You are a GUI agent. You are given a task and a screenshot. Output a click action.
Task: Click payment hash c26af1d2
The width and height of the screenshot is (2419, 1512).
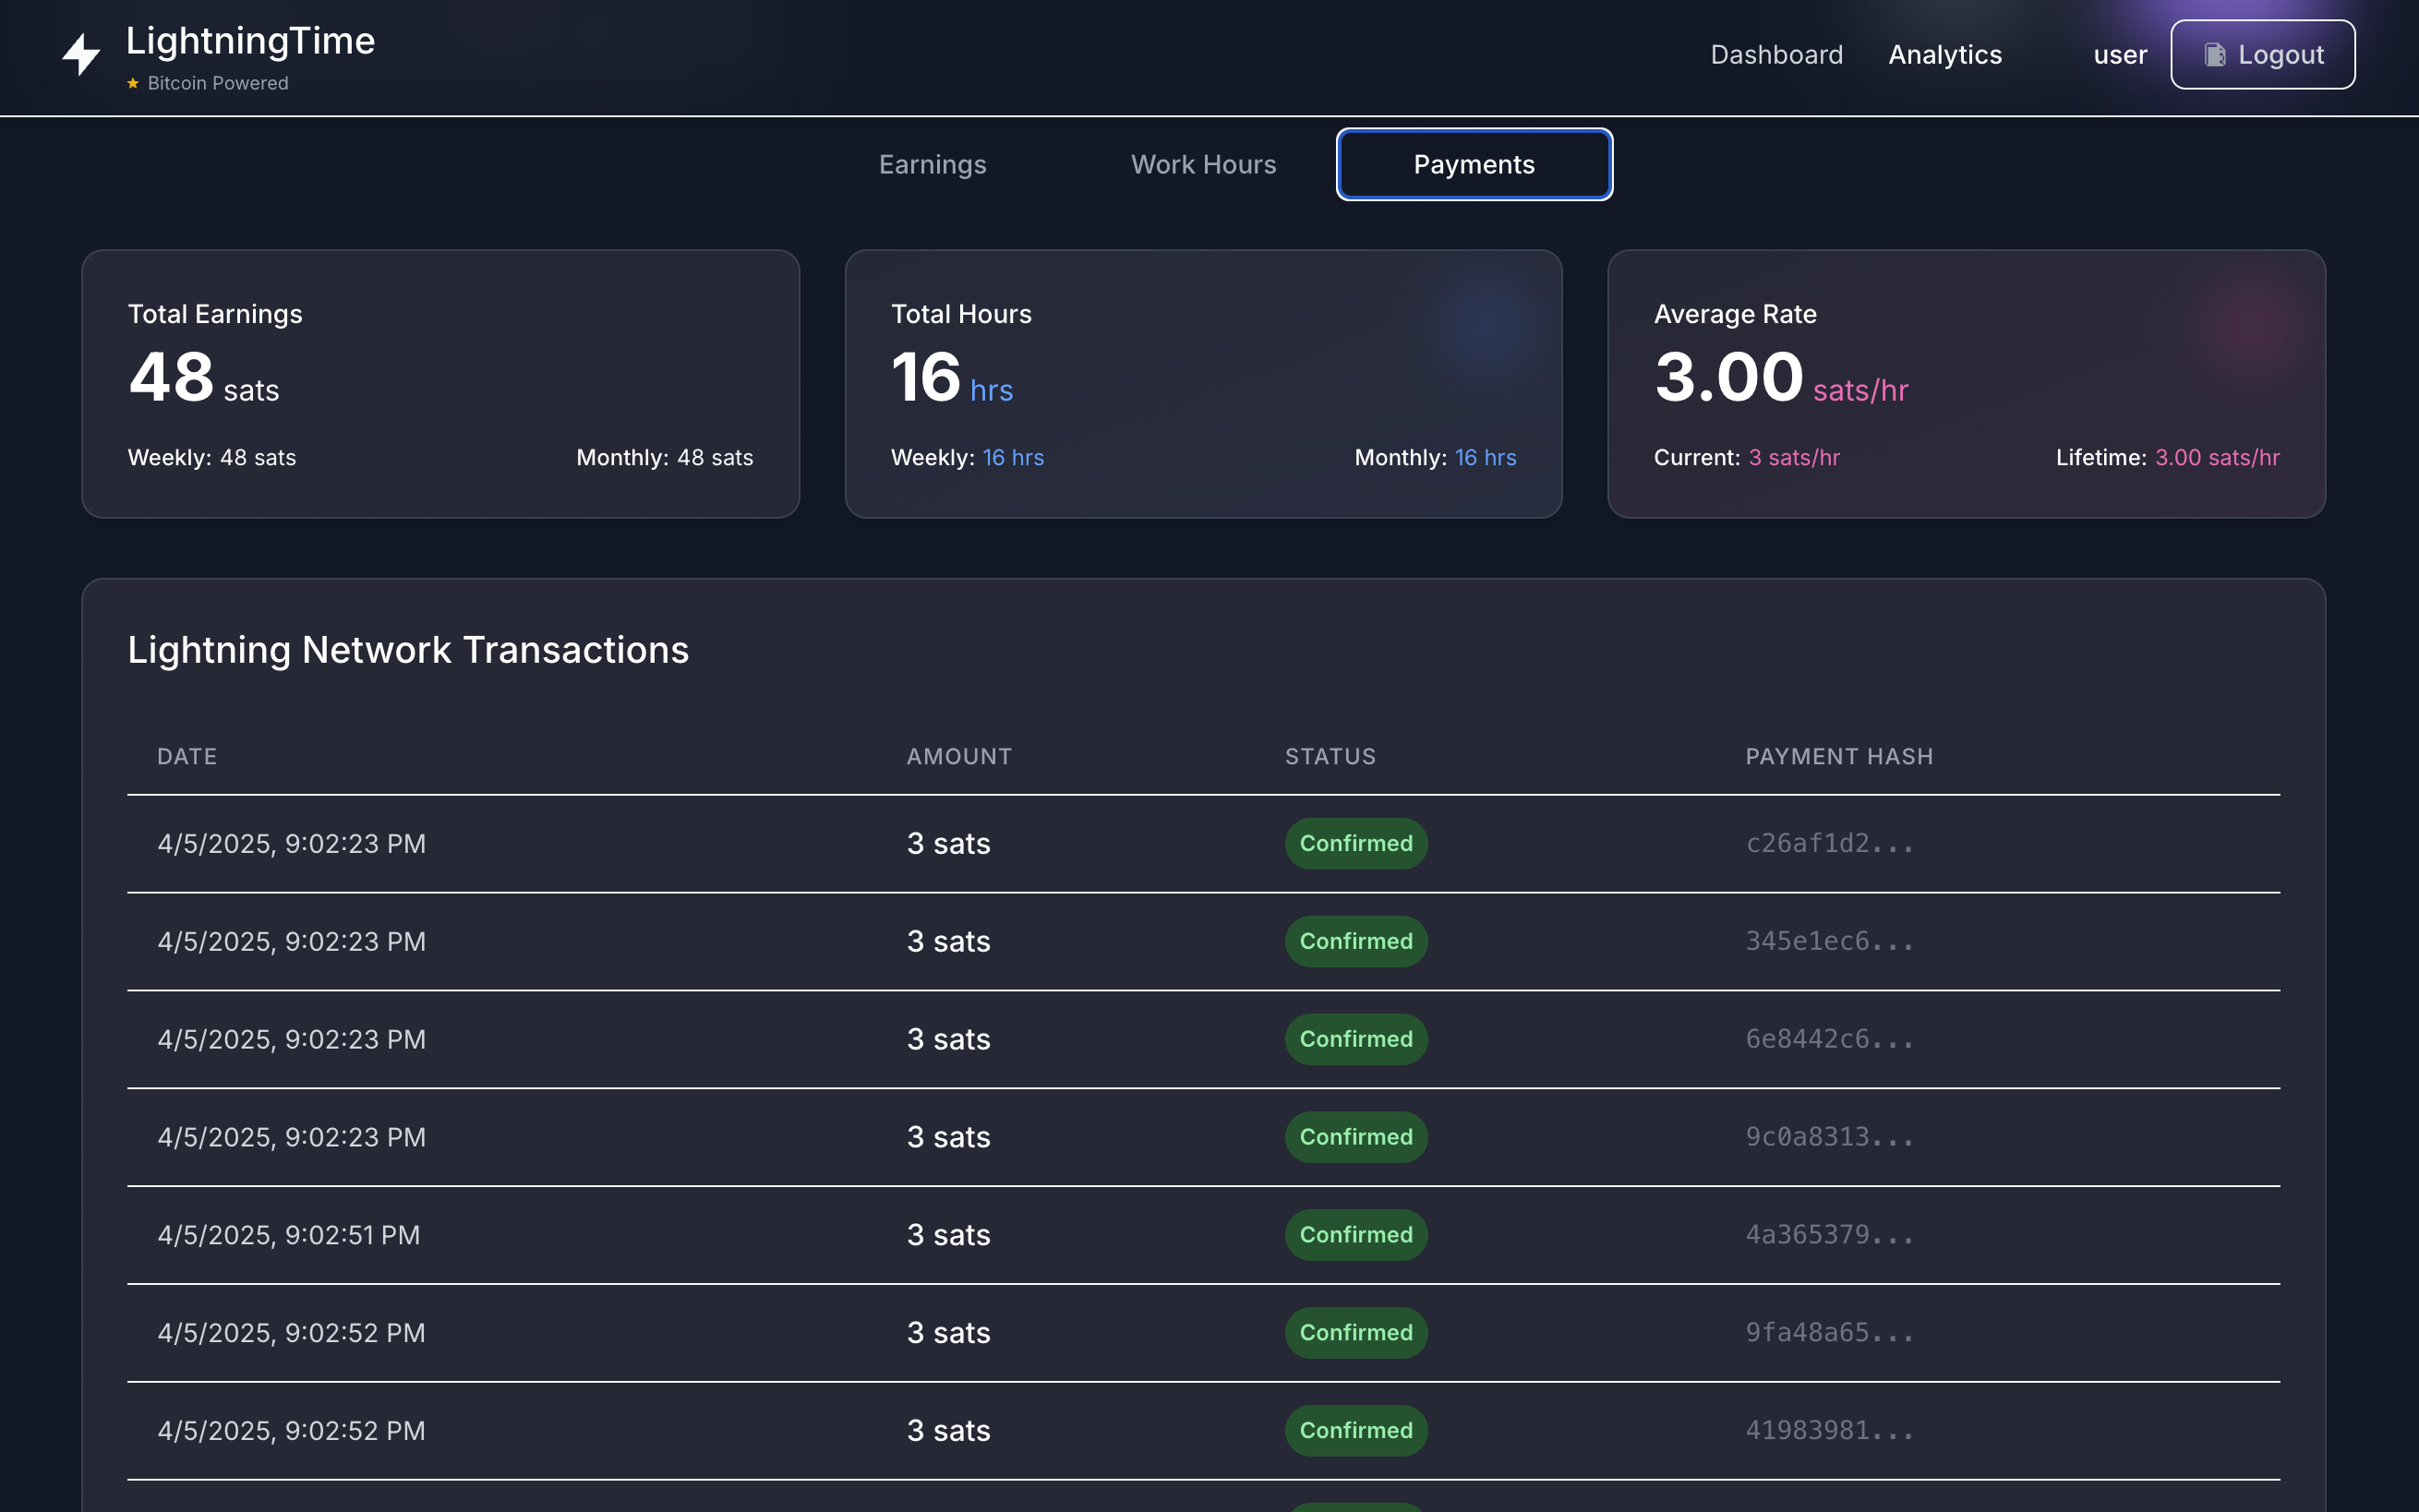1828,844
